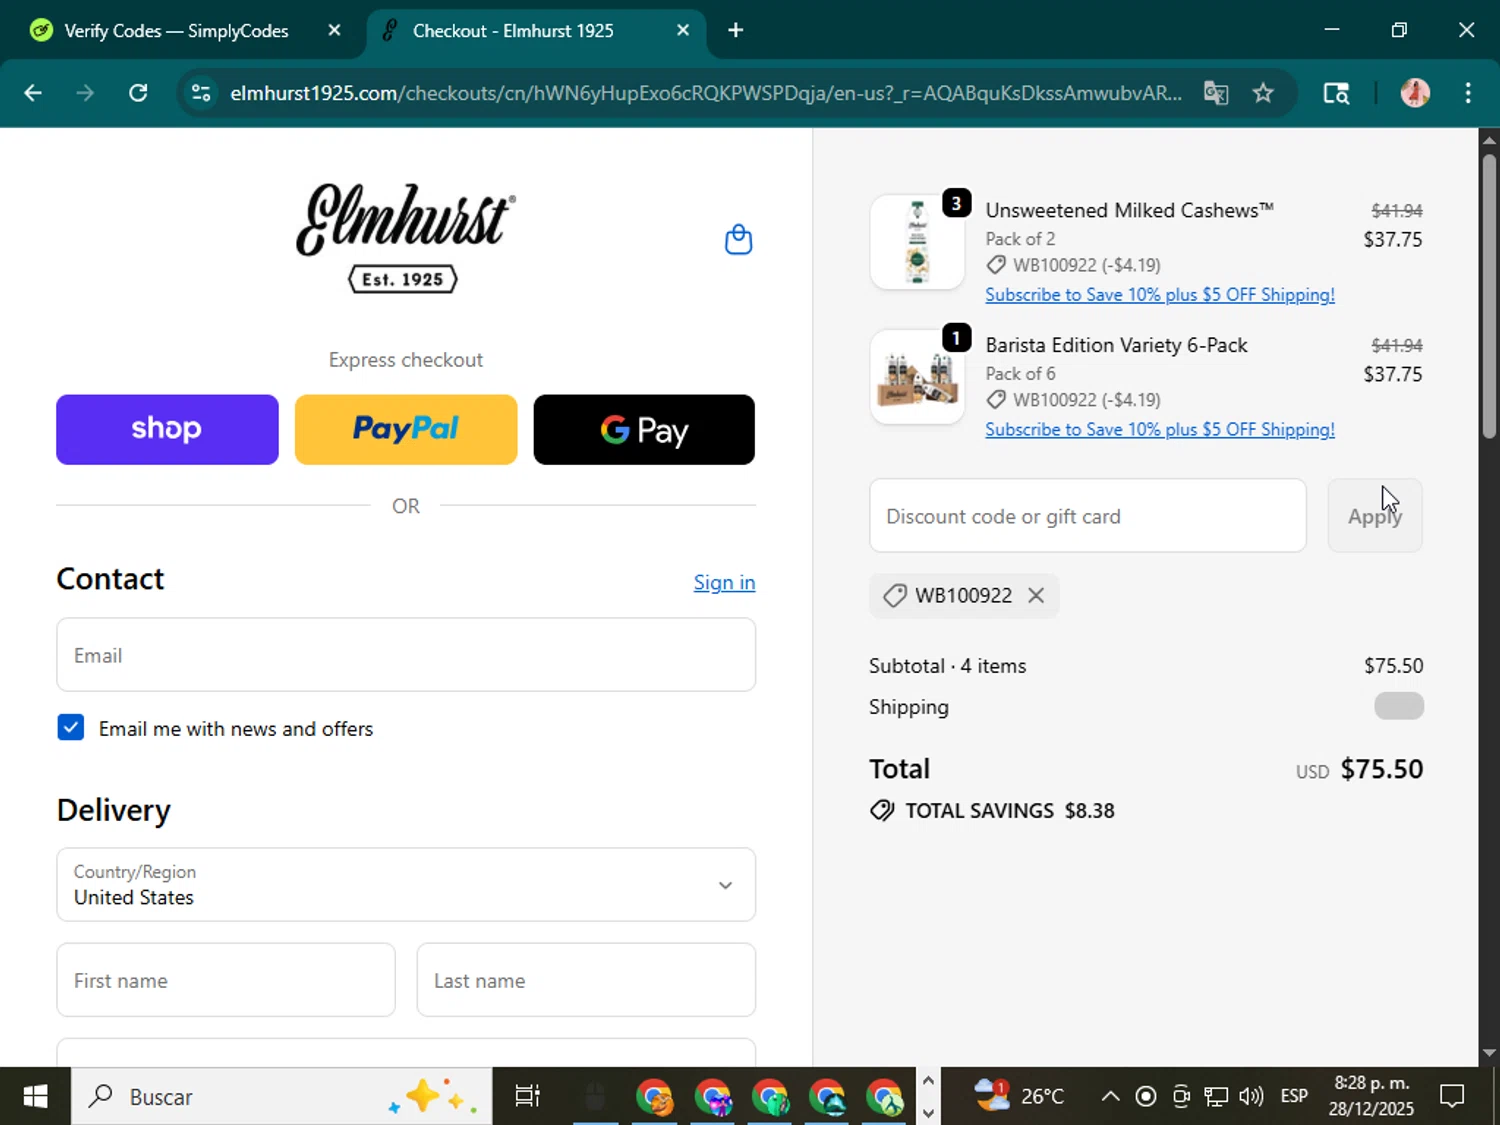Expand the Country/Region dropdown
The image size is (1500, 1125).
point(406,885)
